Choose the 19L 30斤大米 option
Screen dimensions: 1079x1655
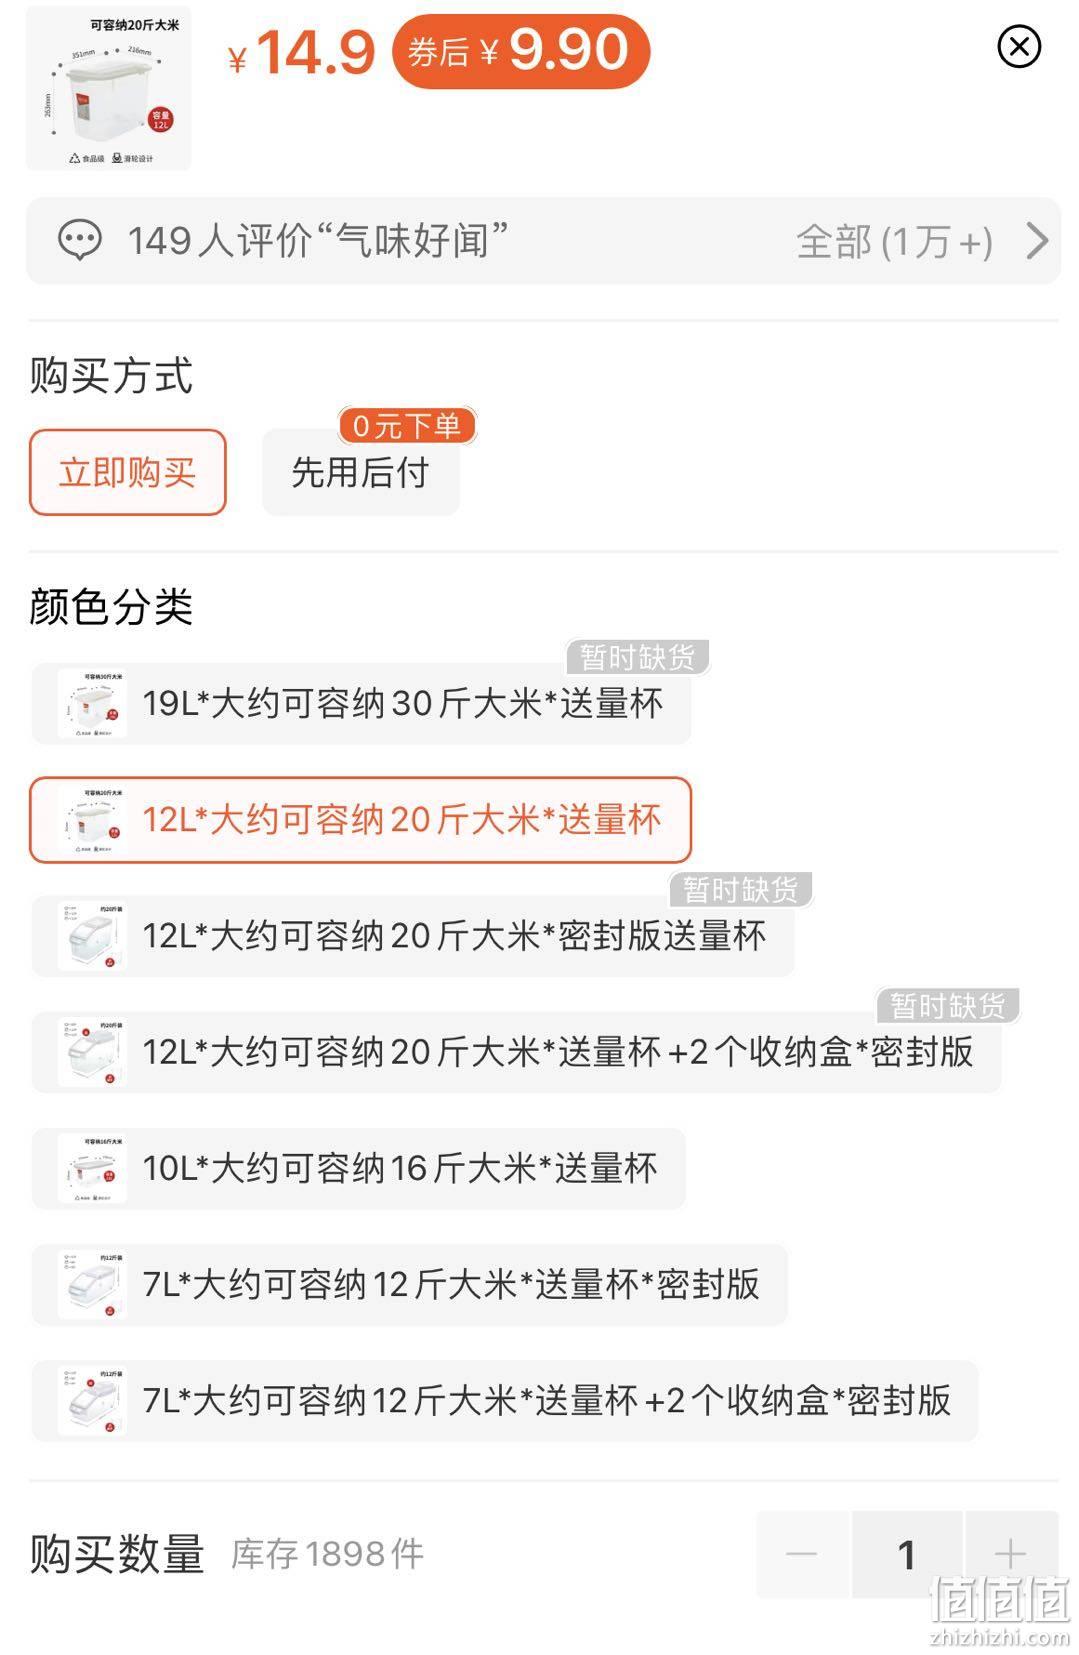click(x=361, y=704)
